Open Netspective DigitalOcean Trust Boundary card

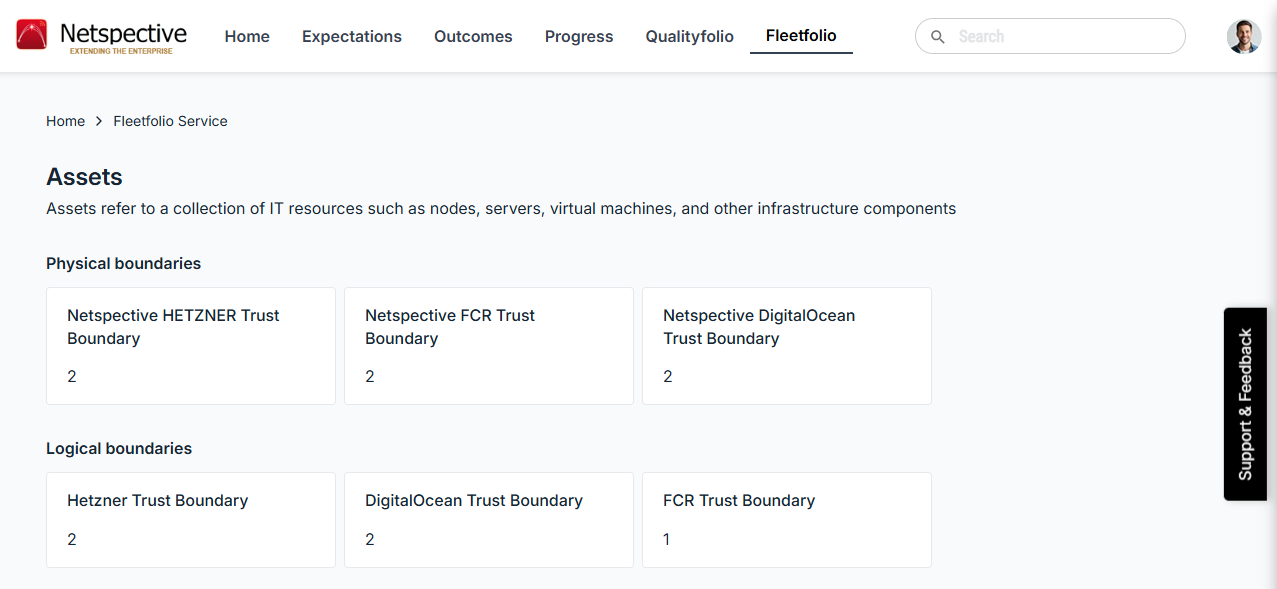pyautogui.click(x=787, y=346)
